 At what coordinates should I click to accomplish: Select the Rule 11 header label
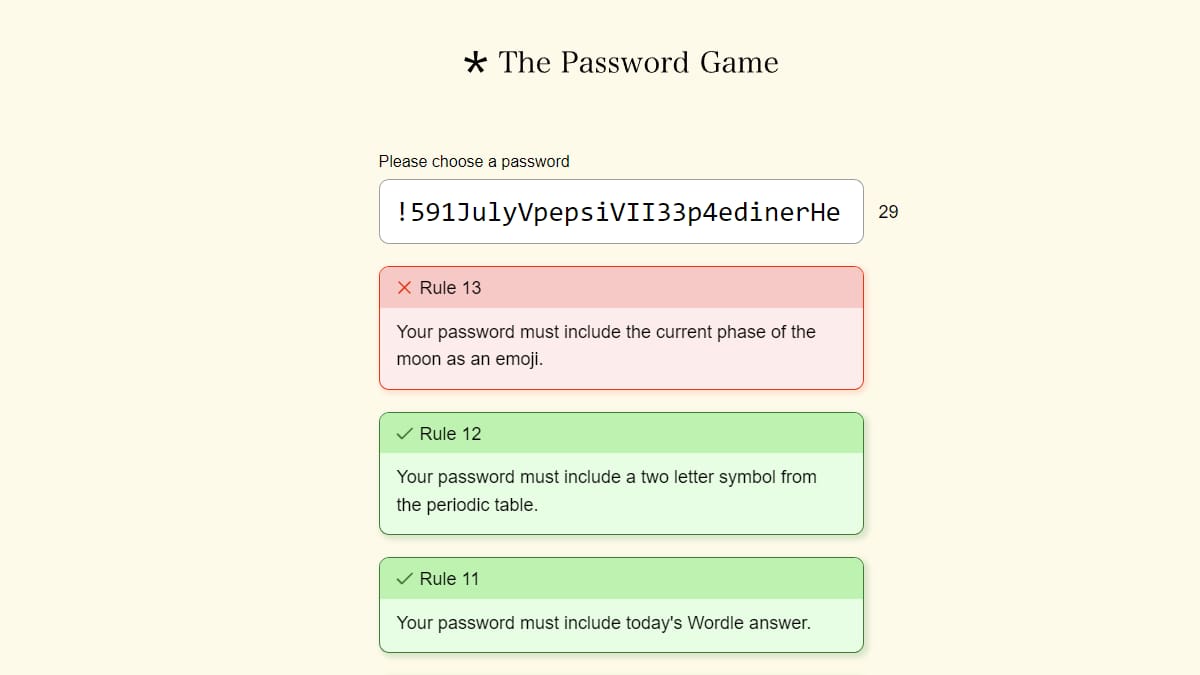(x=450, y=579)
